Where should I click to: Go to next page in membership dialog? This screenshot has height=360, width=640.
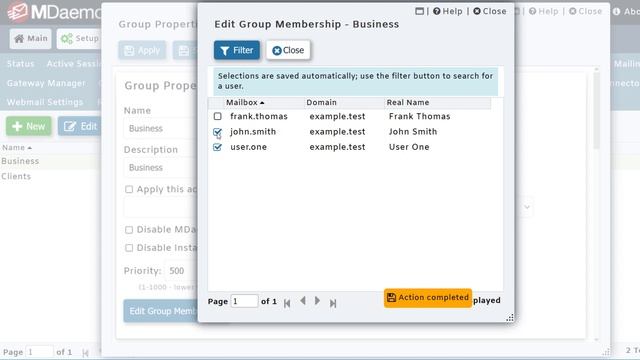point(317,301)
